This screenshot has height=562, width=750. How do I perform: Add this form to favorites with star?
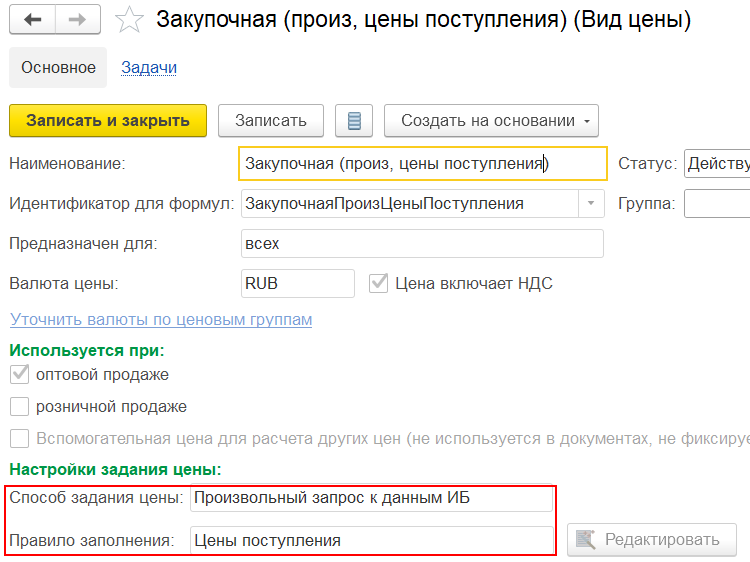[127, 20]
